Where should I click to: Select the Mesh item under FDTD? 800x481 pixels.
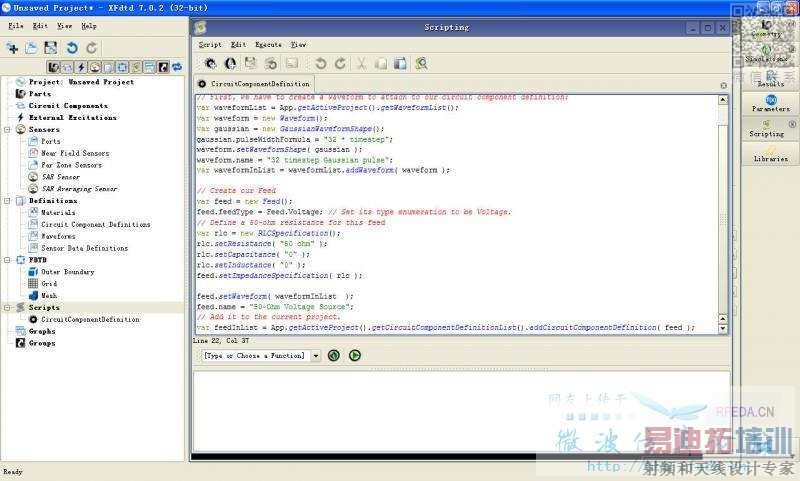point(49,295)
